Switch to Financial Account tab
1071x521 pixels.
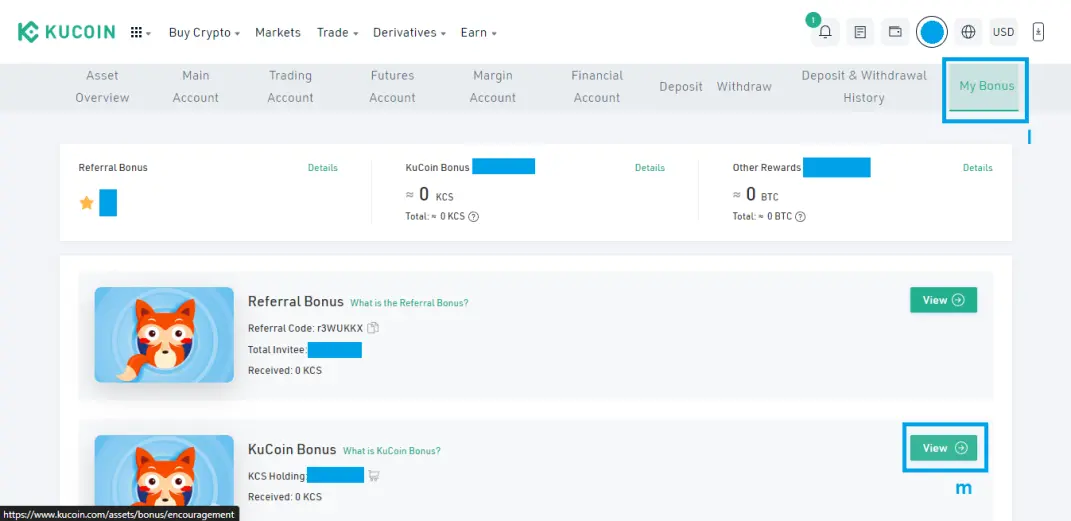point(597,87)
